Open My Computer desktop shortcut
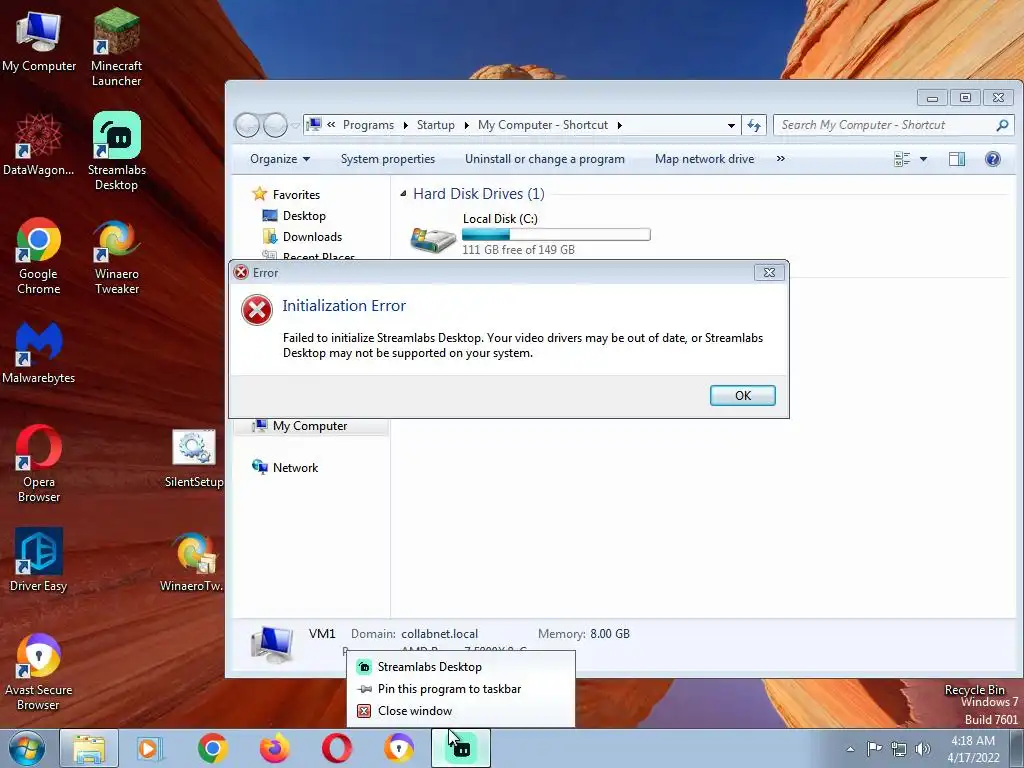 coord(39,42)
